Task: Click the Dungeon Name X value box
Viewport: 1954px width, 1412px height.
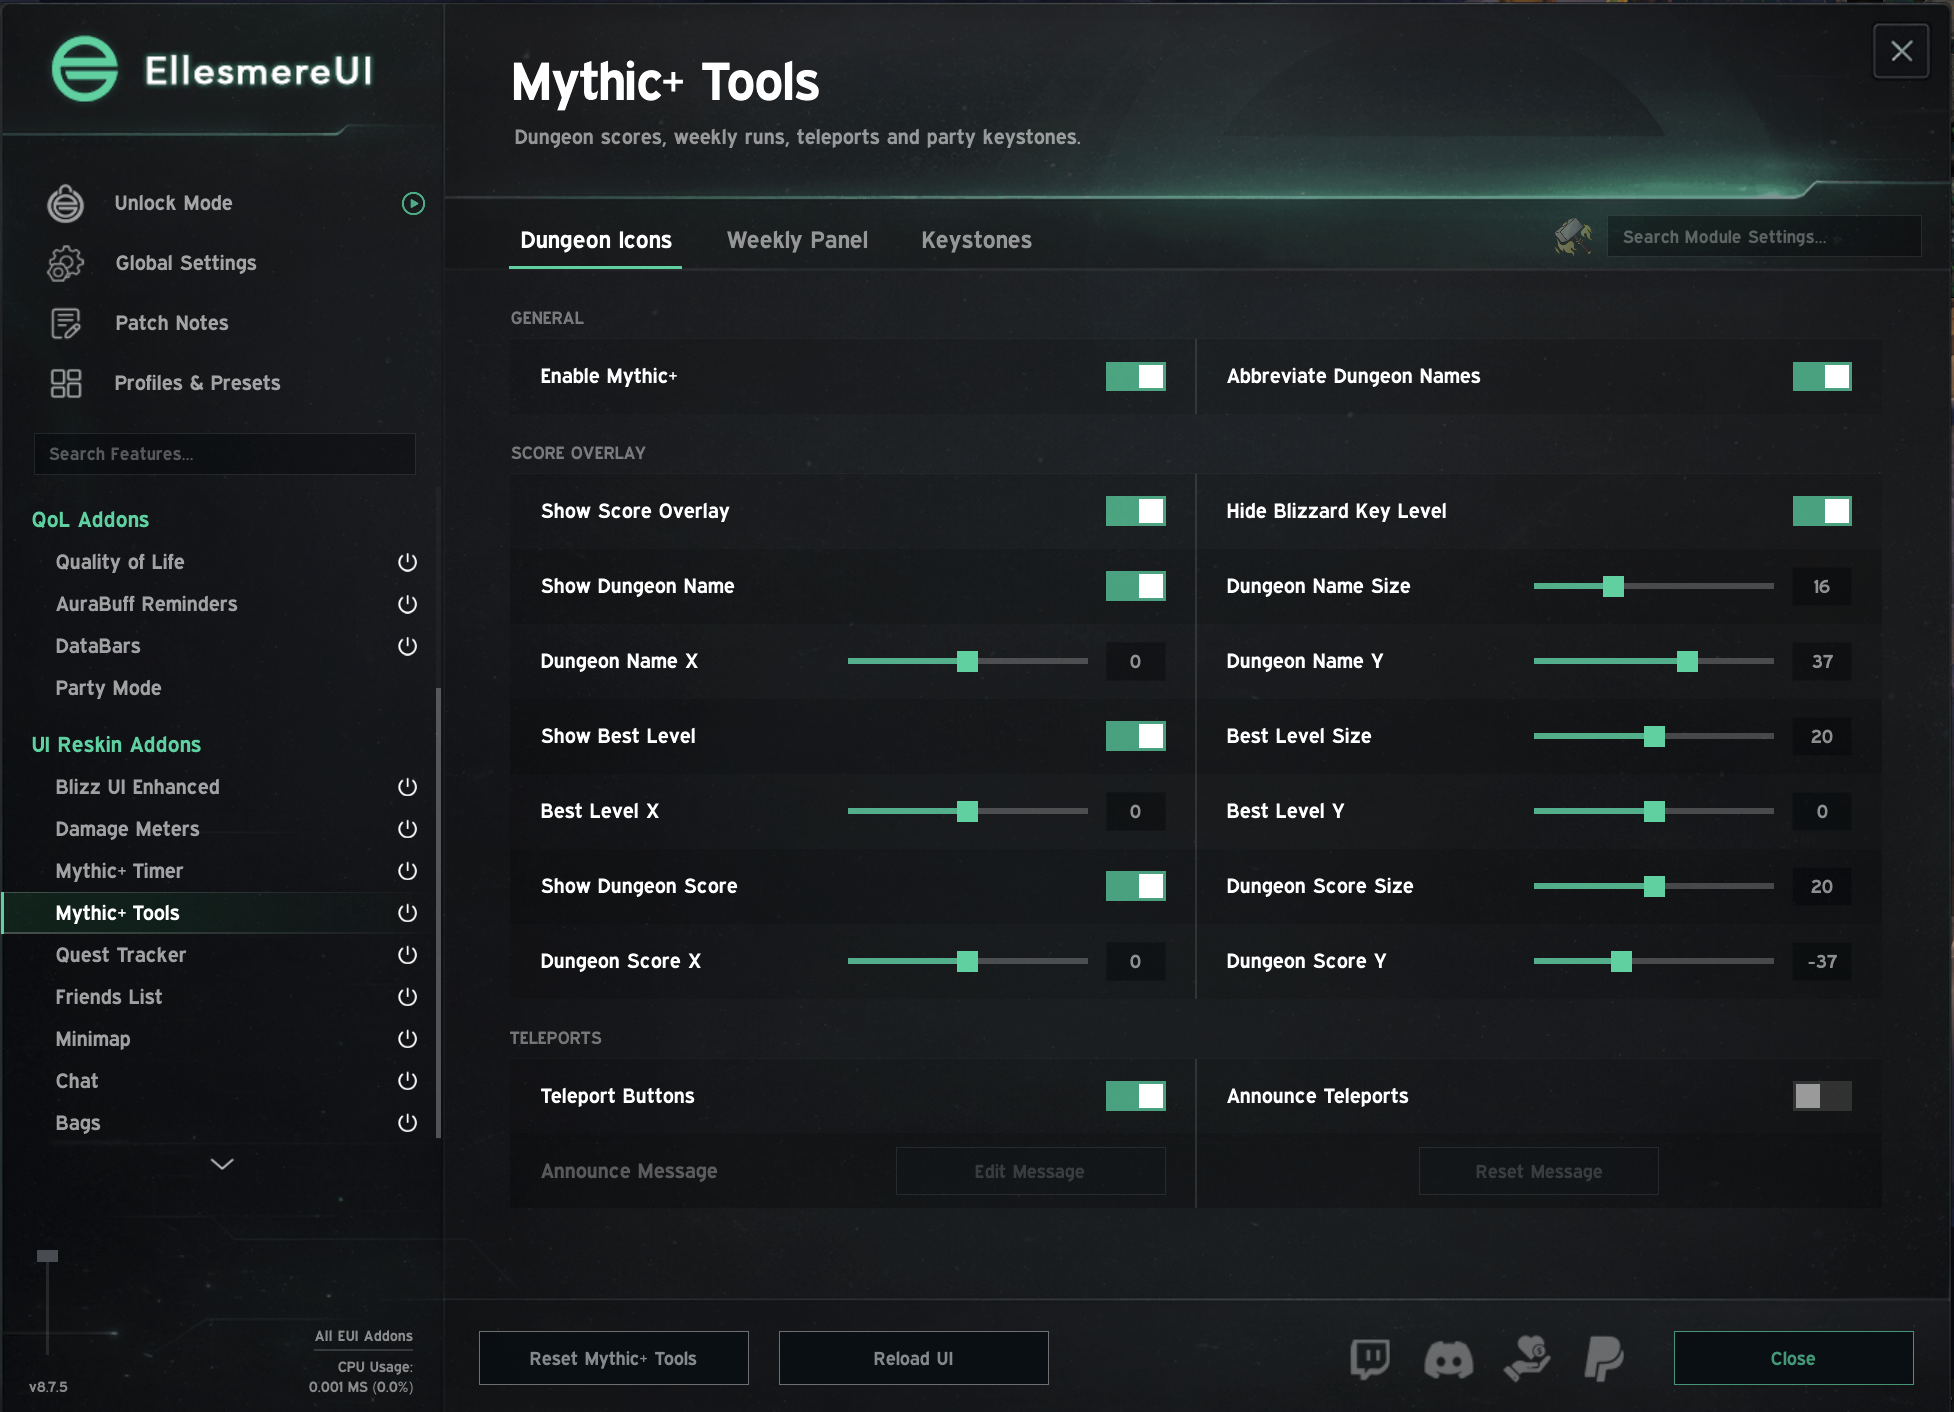Action: [x=1135, y=661]
